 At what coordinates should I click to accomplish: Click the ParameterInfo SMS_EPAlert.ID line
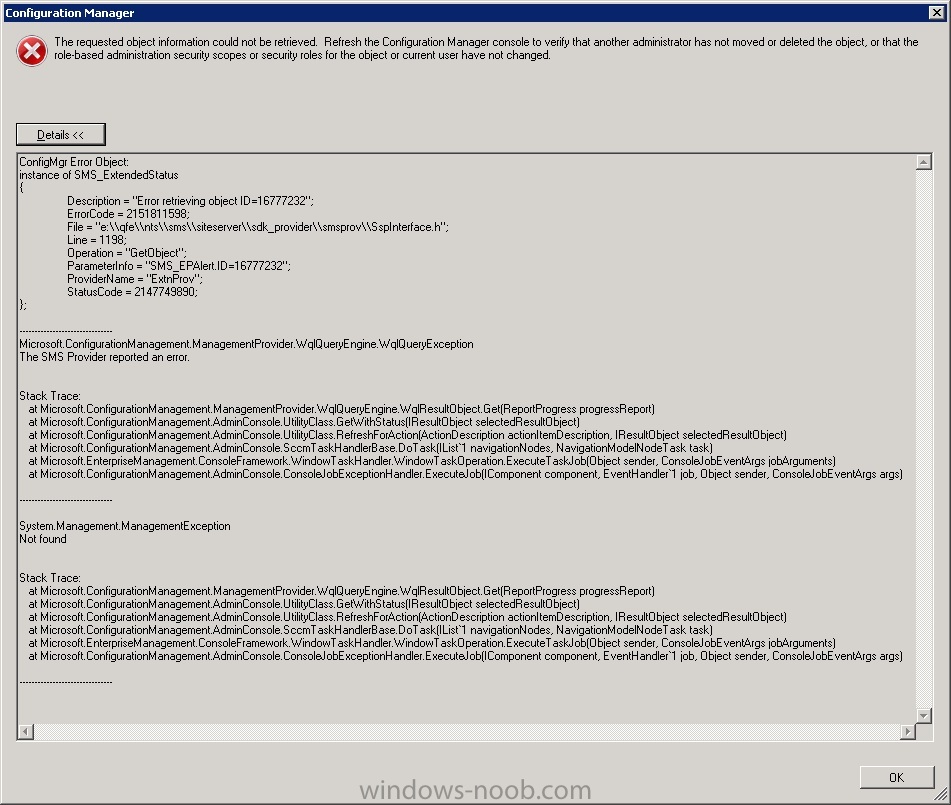coord(179,266)
